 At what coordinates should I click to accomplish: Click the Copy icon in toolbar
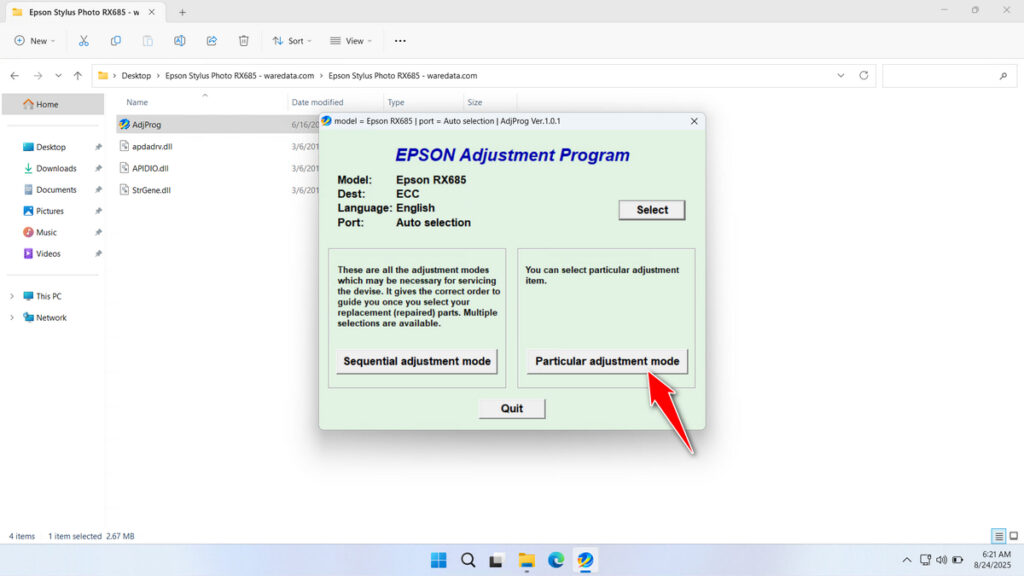(x=116, y=40)
